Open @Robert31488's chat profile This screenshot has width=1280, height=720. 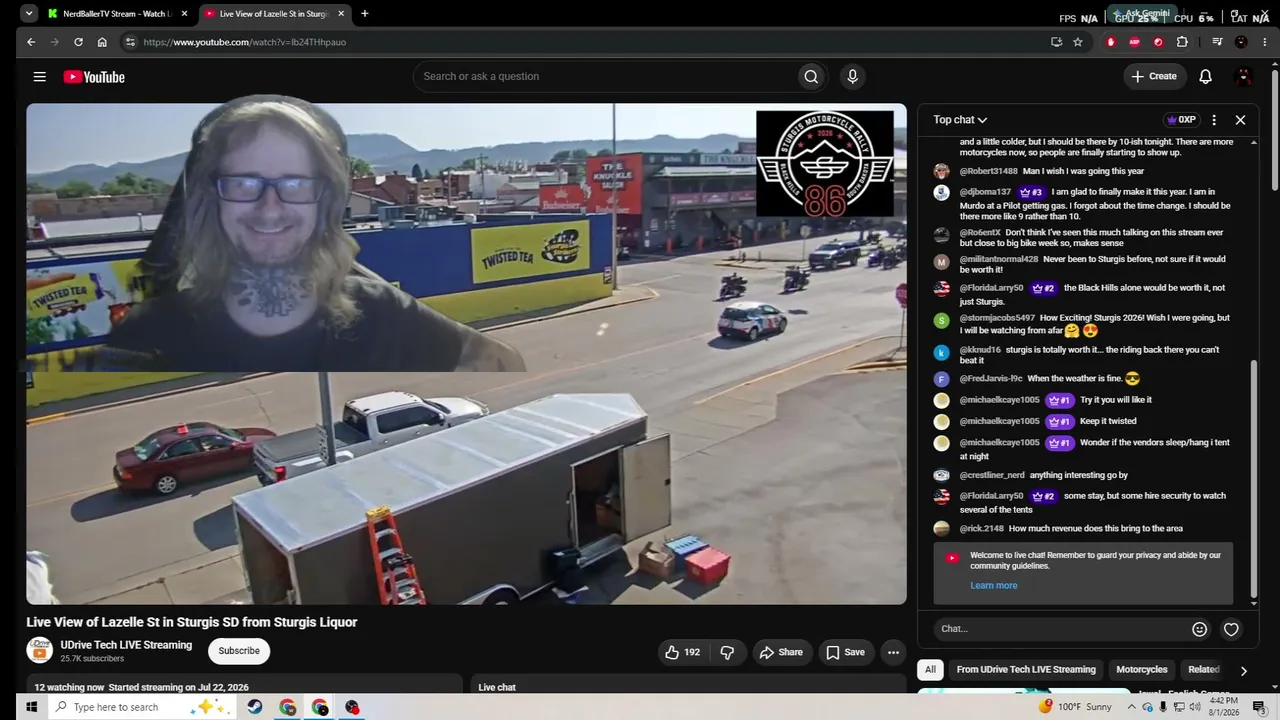pos(989,171)
